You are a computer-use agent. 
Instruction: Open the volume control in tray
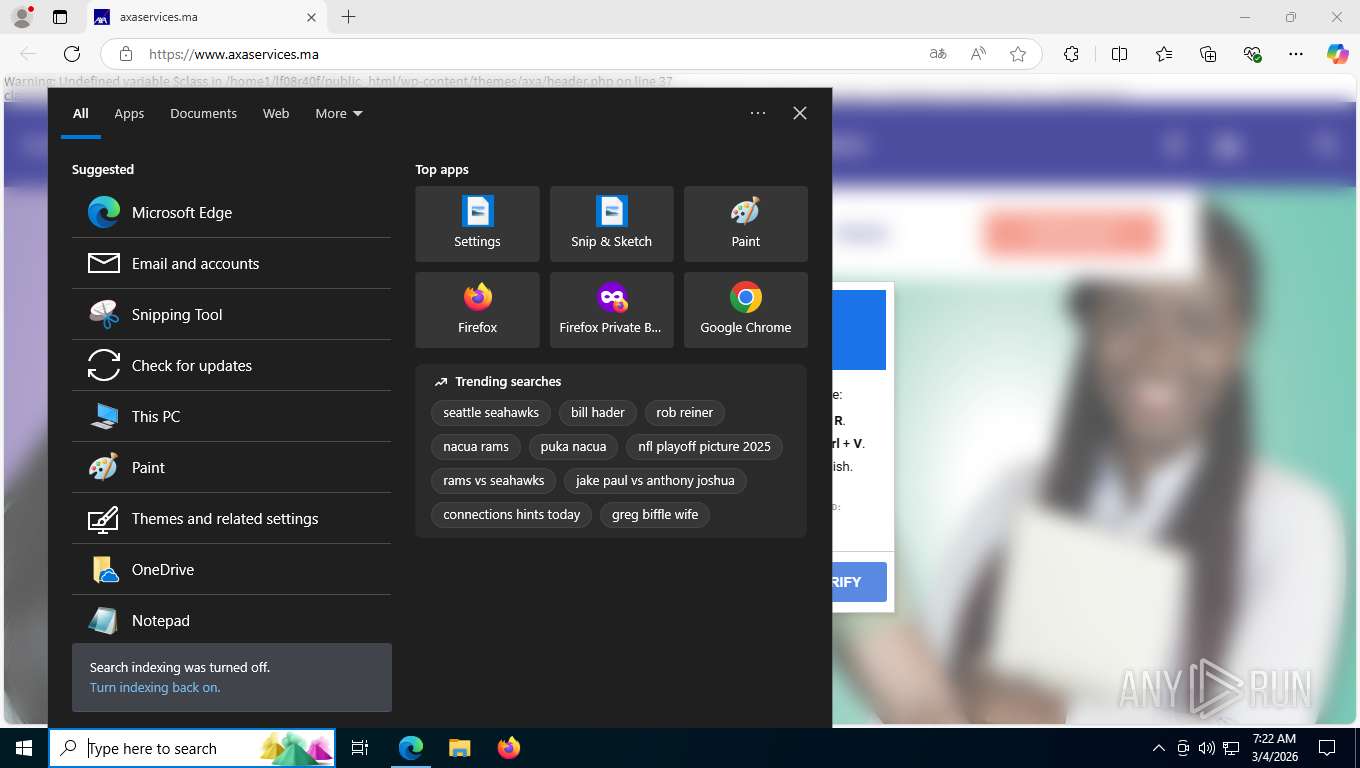[x=1206, y=748]
